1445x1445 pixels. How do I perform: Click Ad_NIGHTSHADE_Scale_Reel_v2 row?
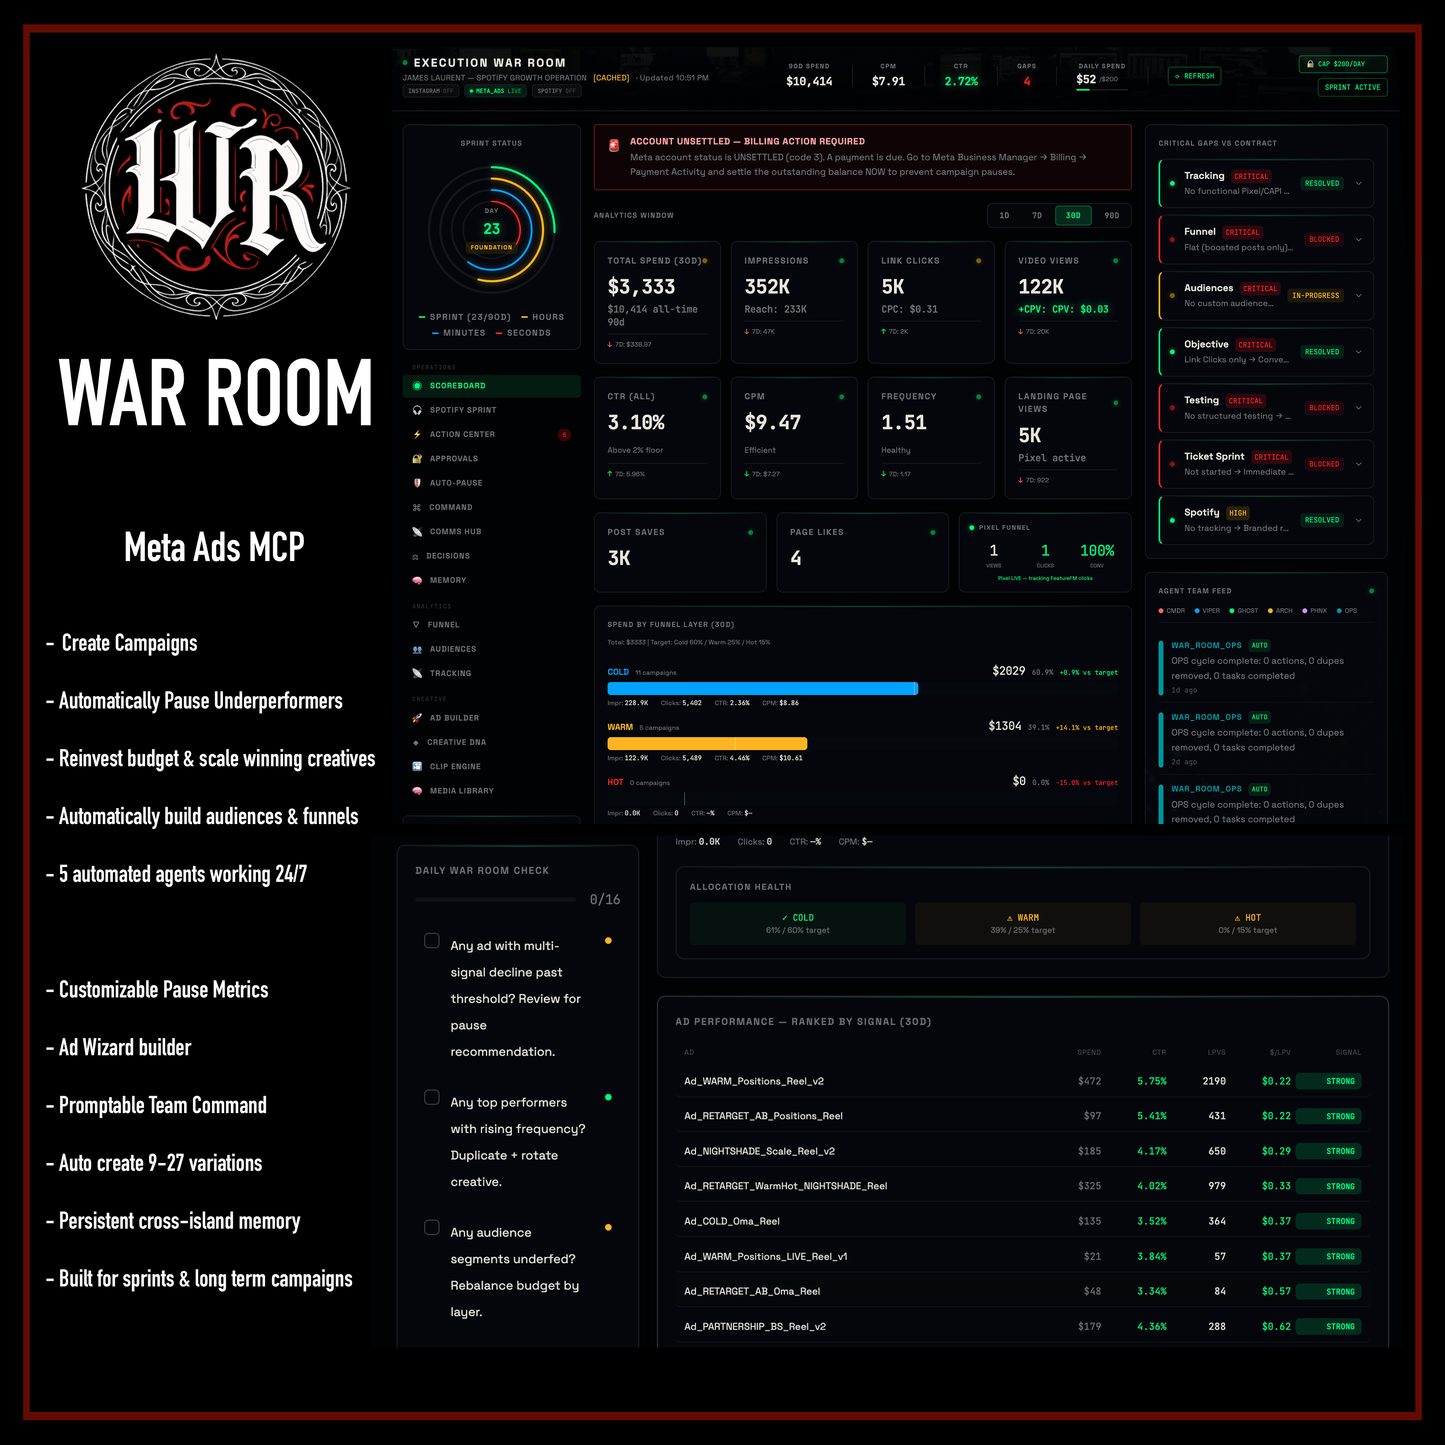[x=1022, y=1151]
